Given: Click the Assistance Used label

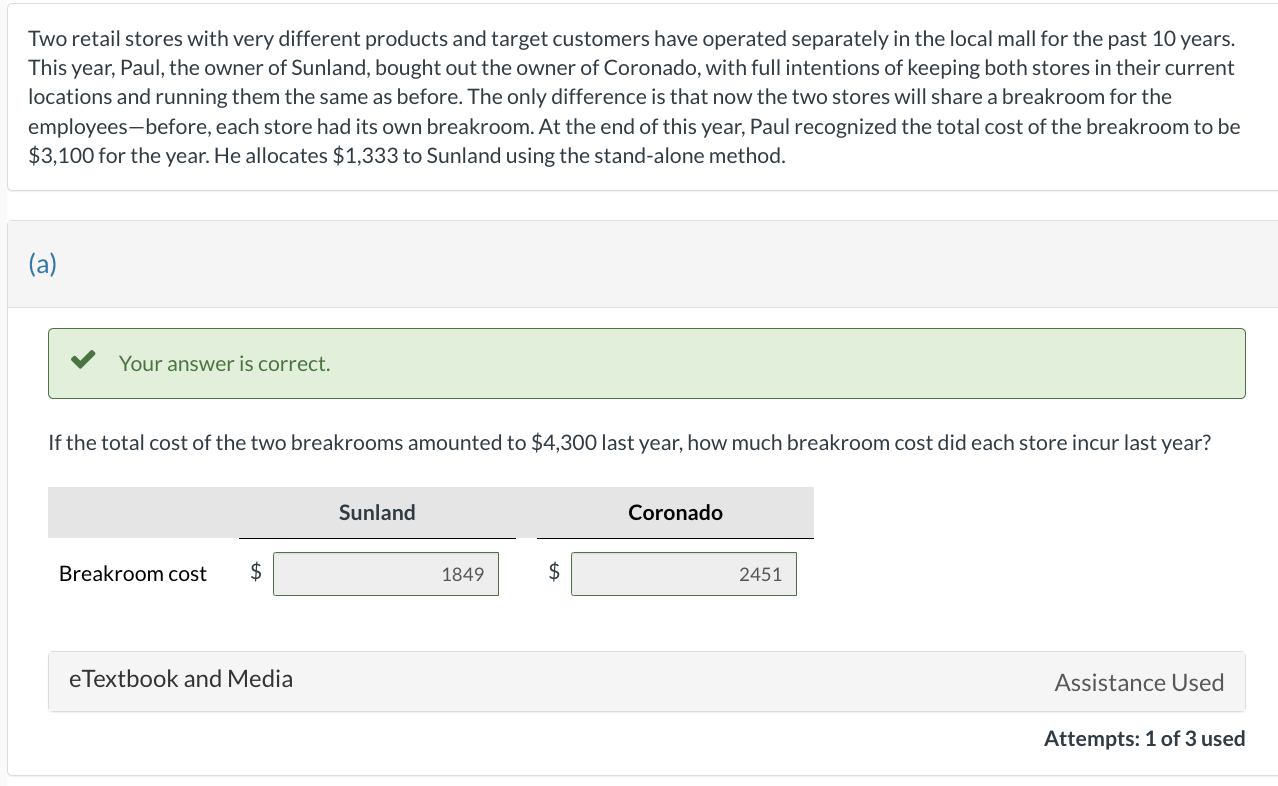Looking at the screenshot, I should point(1139,683).
